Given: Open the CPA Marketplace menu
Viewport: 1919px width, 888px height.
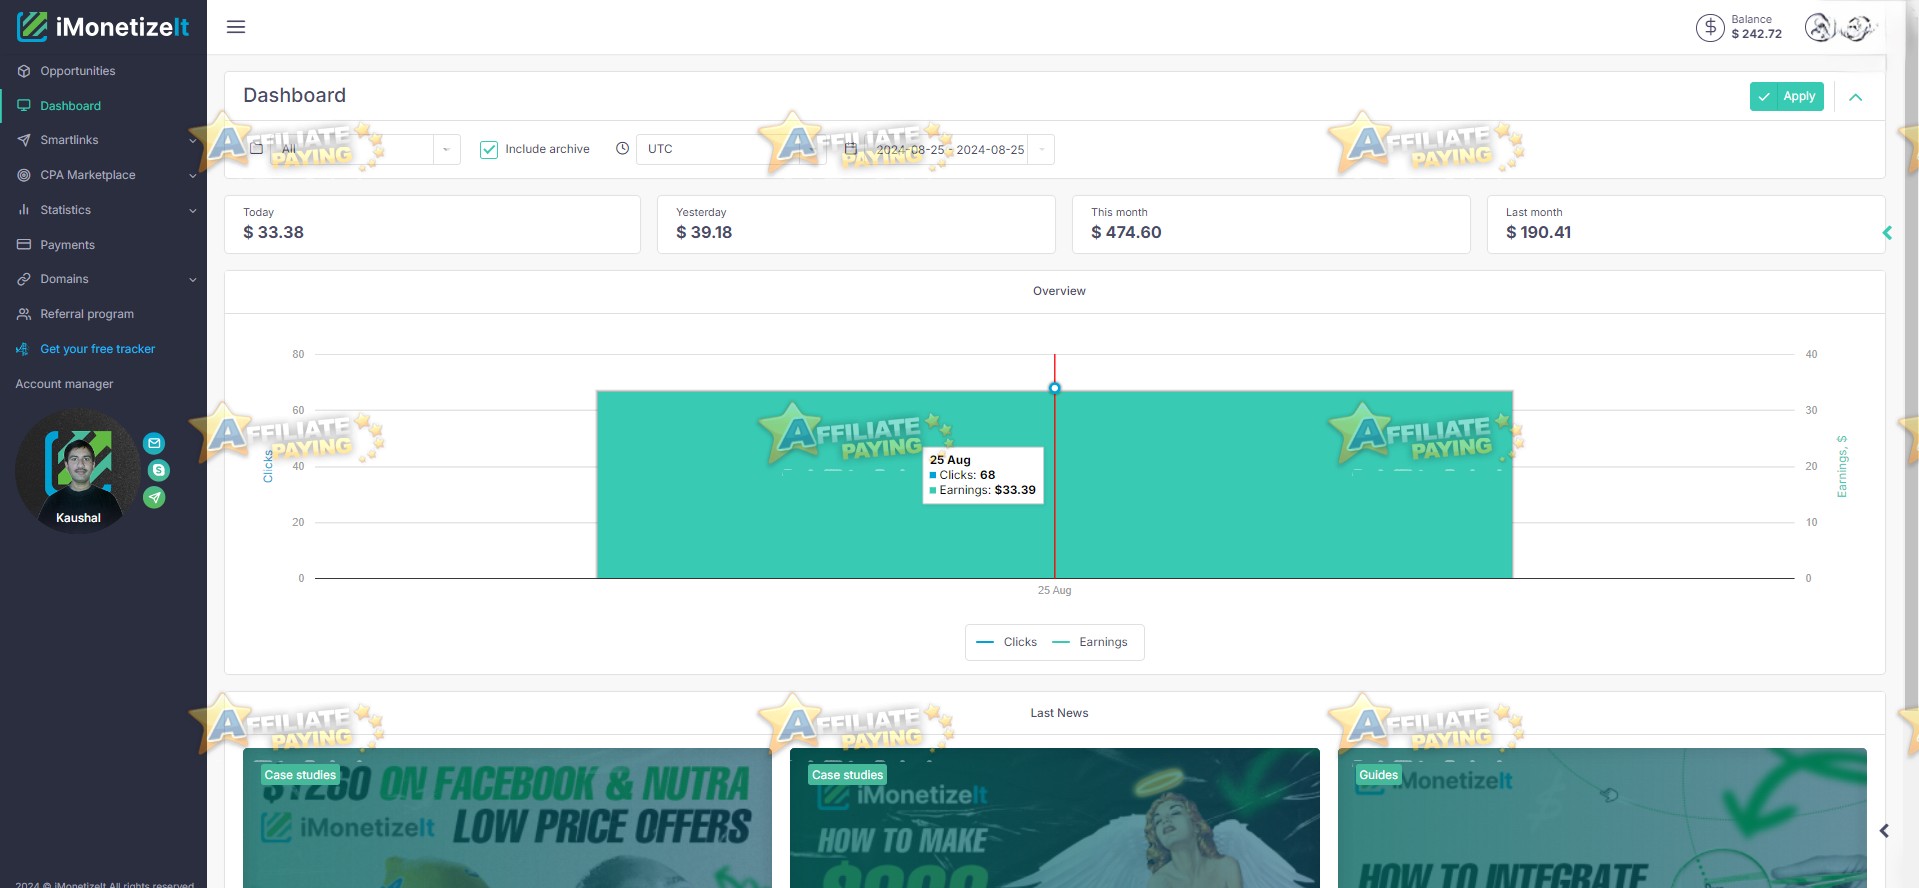Looking at the screenshot, I should tap(103, 175).
